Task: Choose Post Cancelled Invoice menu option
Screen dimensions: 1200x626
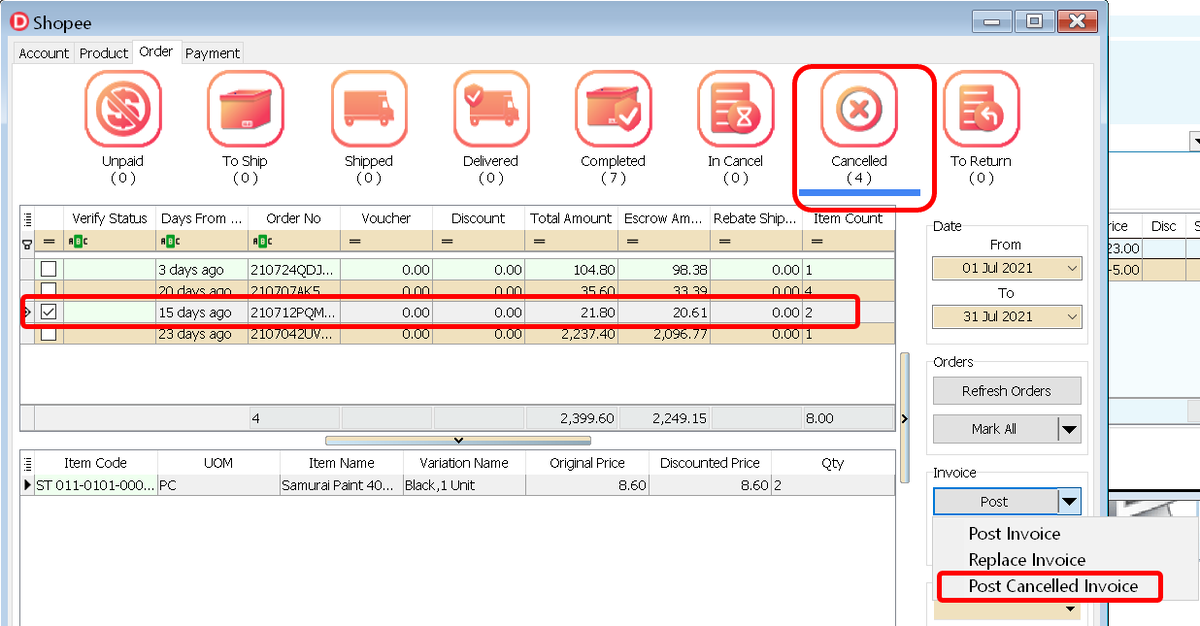Action: (x=1053, y=586)
